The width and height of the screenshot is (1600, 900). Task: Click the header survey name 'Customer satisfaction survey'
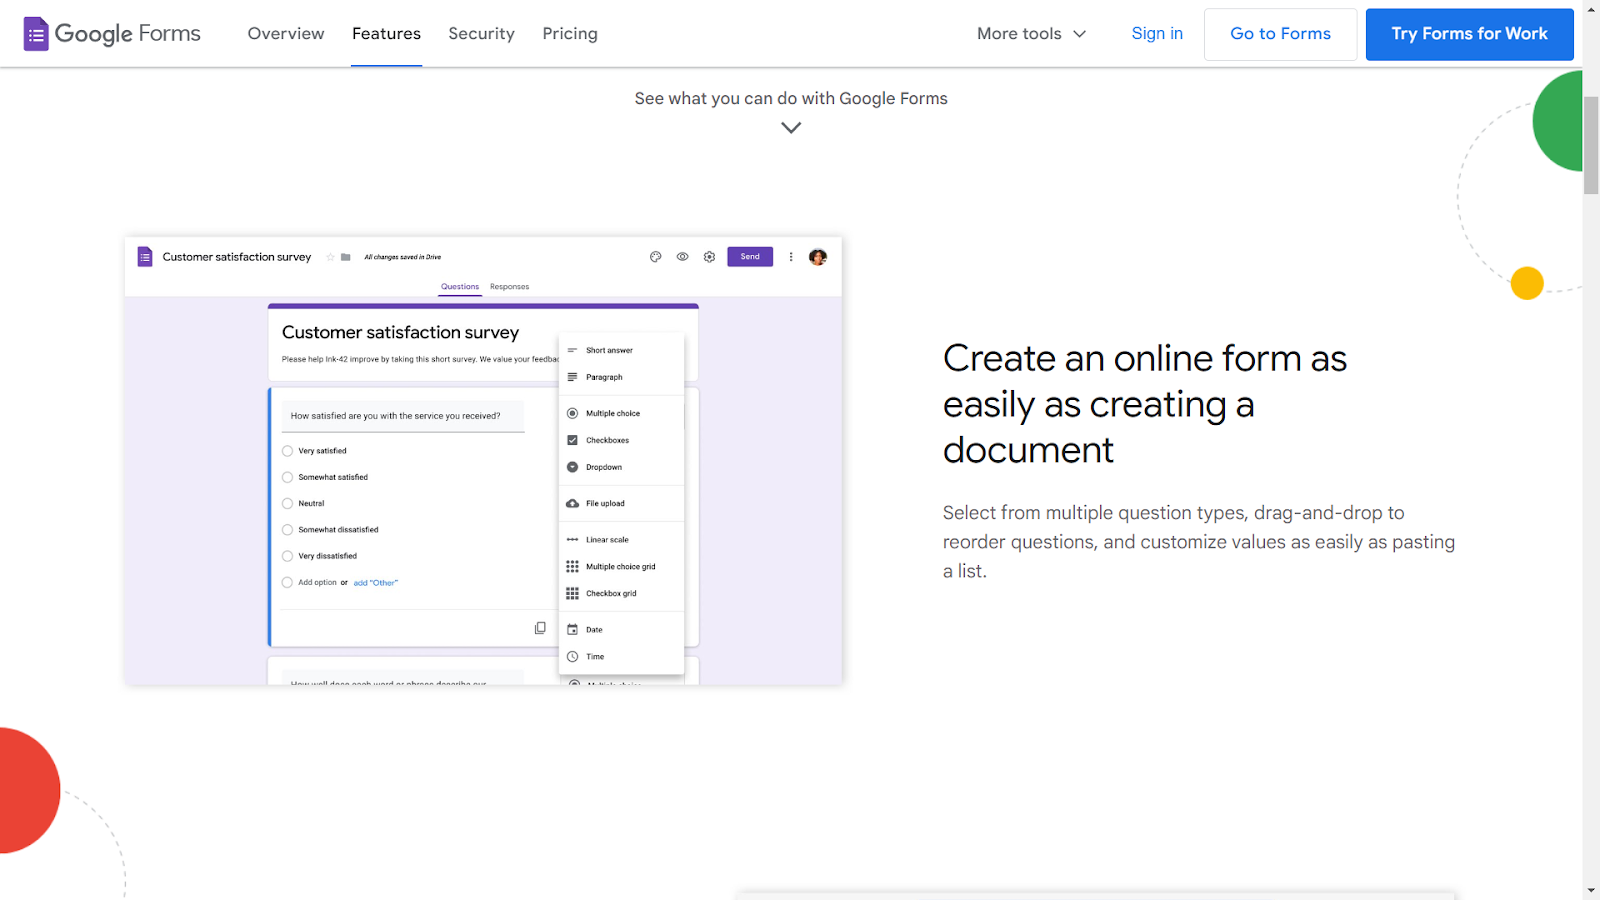237,257
